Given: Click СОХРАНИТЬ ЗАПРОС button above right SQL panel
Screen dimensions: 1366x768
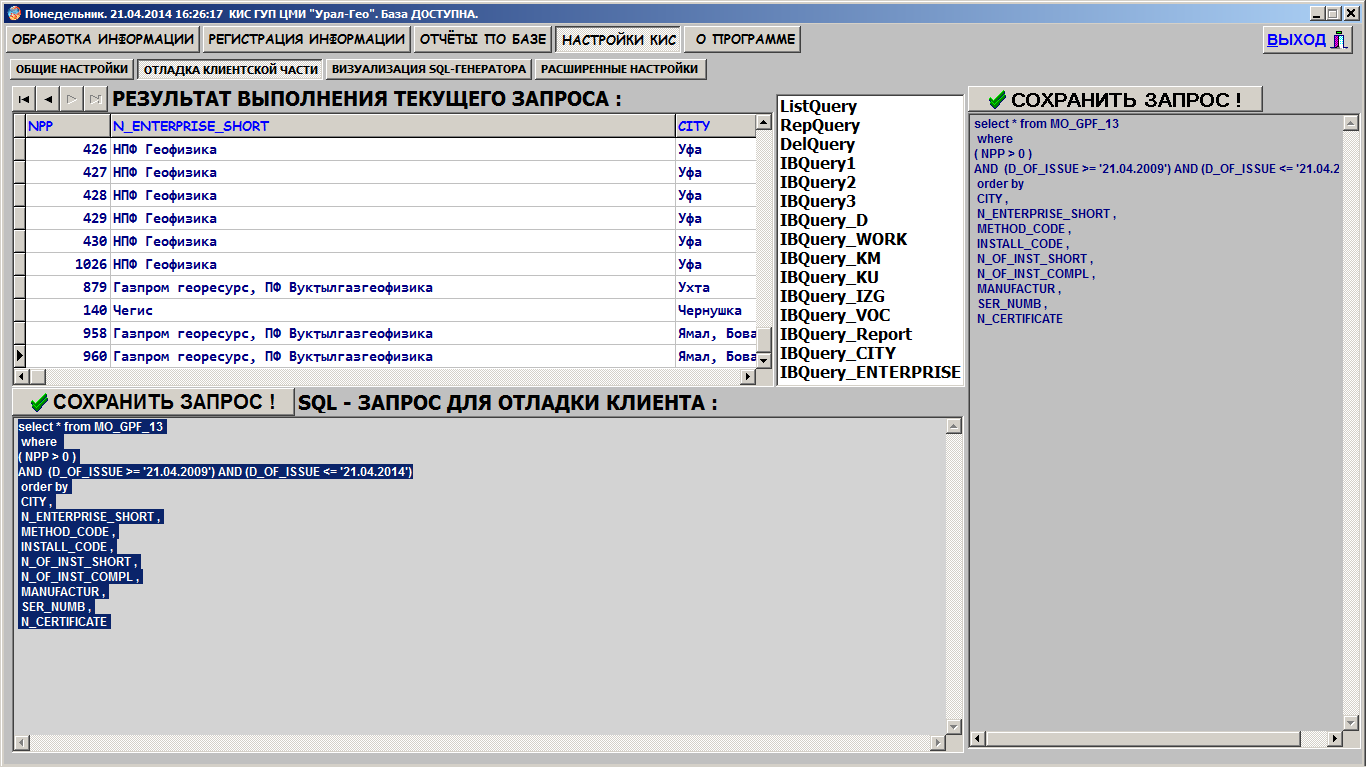Looking at the screenshot, I should pos(1115,99).
